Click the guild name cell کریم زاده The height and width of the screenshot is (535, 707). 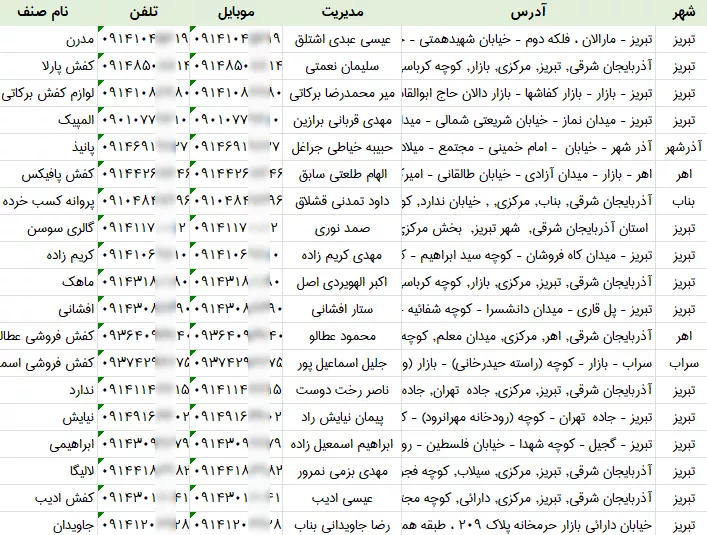point(49,256)
